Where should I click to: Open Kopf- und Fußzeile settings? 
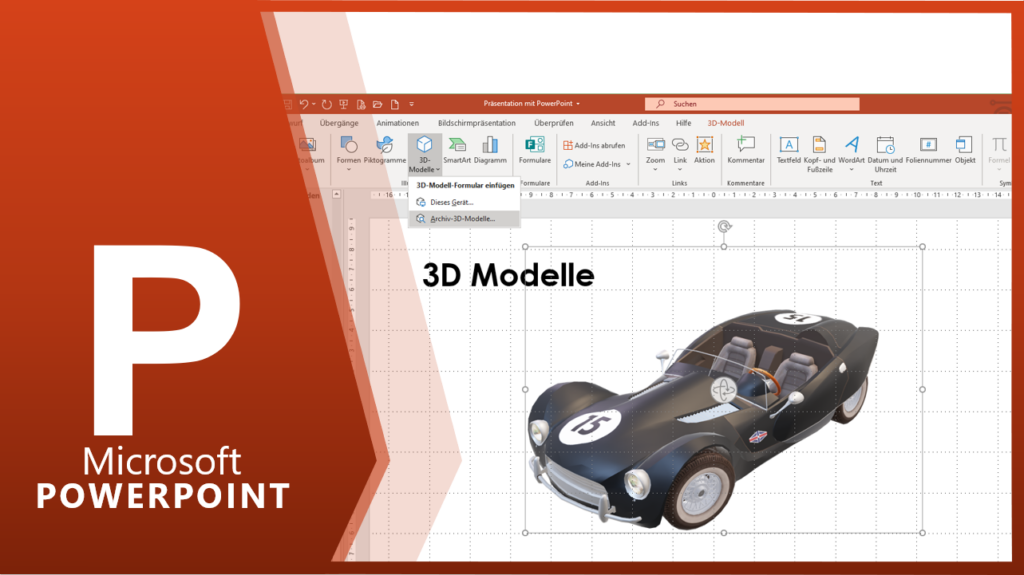819,154
